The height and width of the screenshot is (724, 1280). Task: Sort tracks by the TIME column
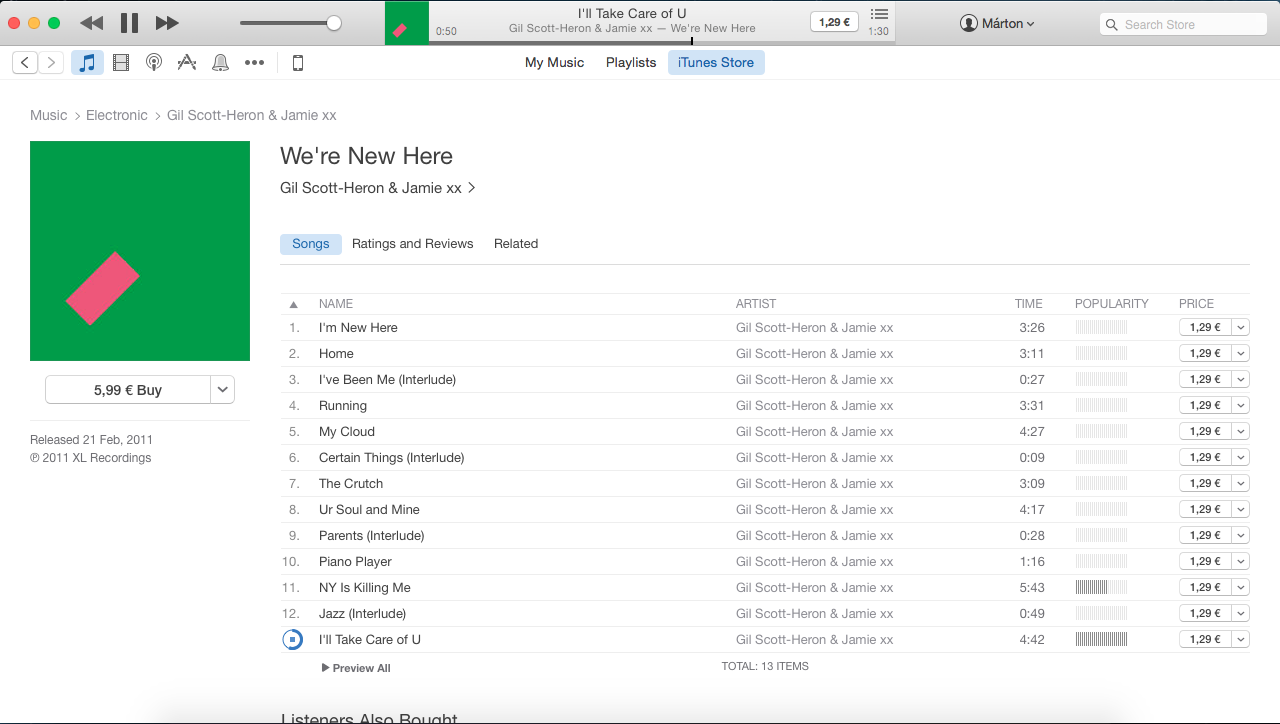pyautogui.click(x=1028, y=304)
